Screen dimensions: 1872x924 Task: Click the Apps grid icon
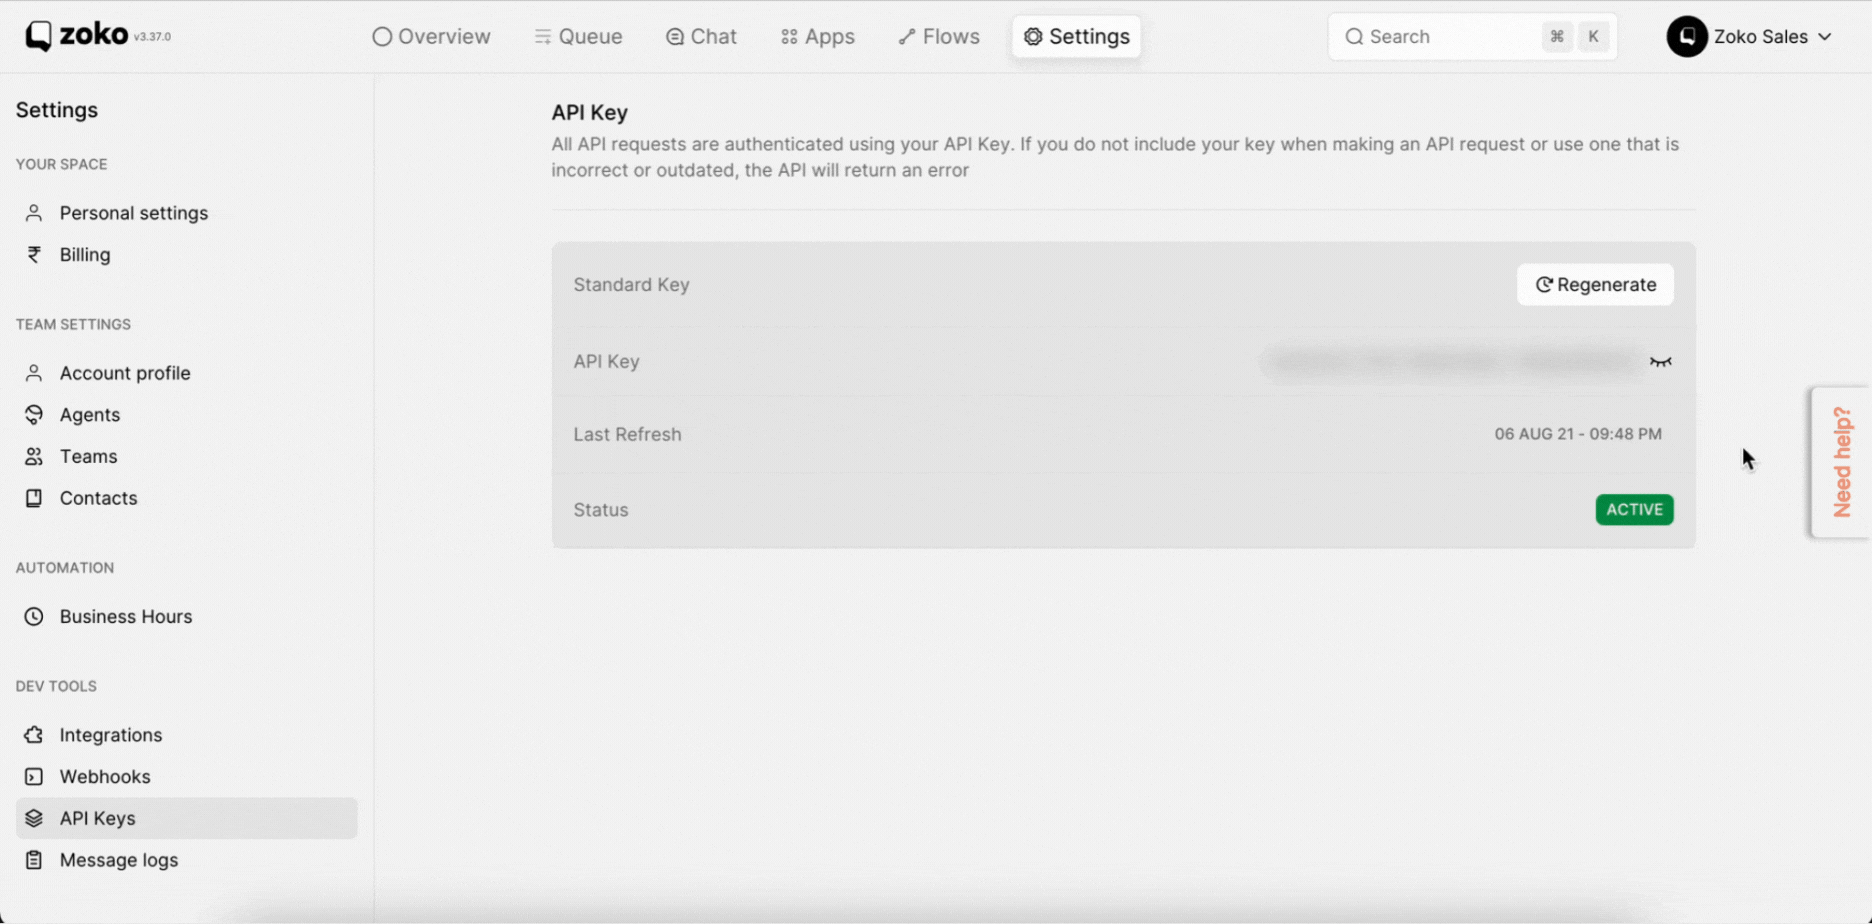pos(789,37)
